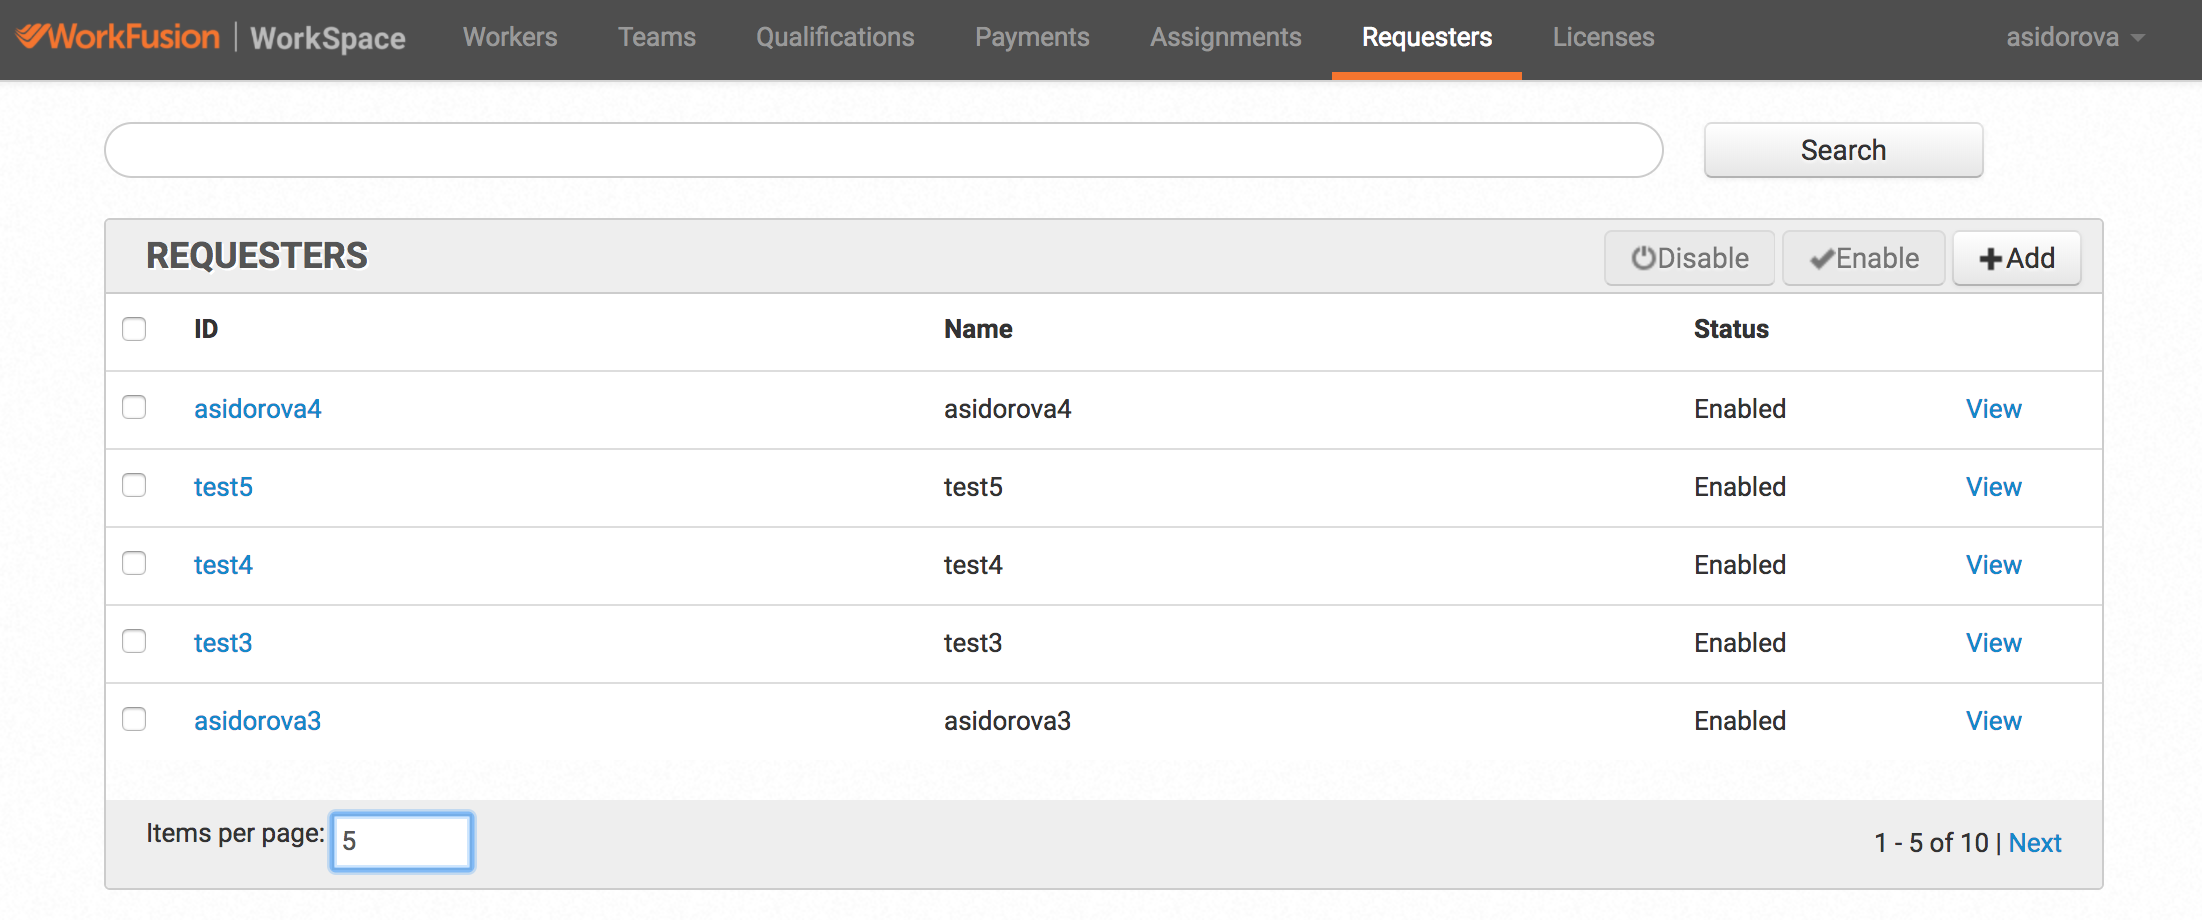Open the test5 ID link

(x=223, y=487)
